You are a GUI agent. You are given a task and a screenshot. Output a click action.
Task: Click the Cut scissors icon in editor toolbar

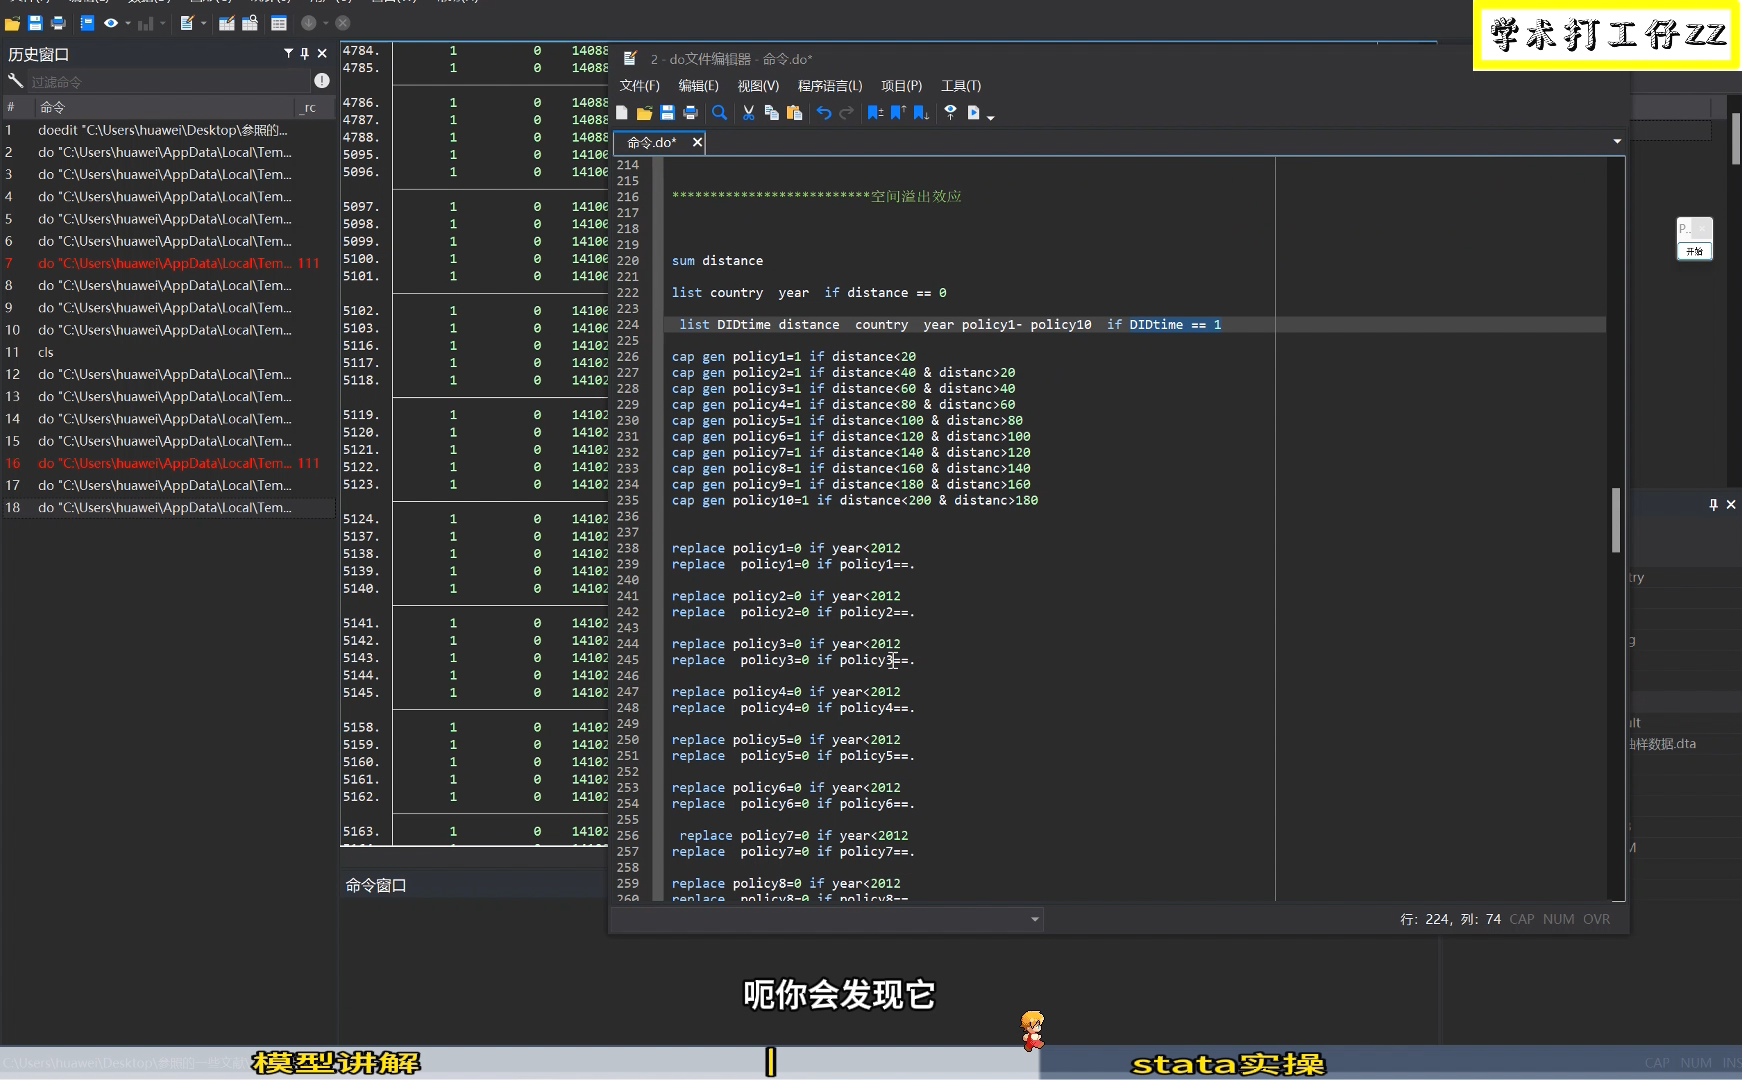pyautogui.click(x=748, y=113)
